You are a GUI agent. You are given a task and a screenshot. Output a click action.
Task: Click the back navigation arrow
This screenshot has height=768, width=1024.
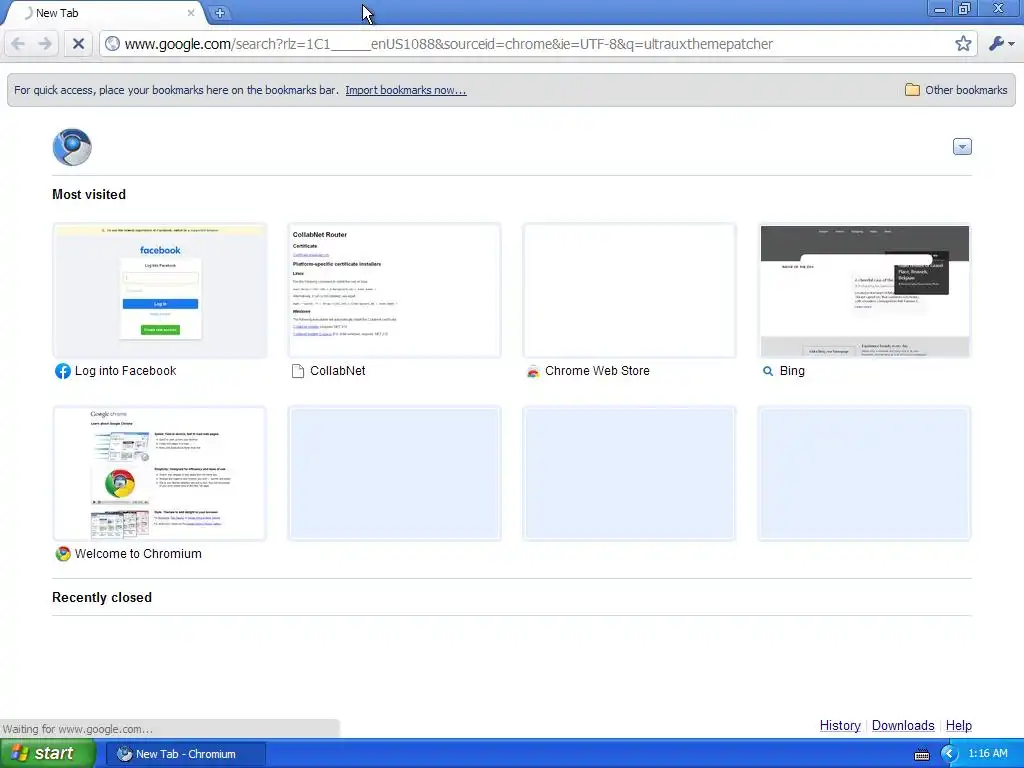[x=18, y=44]
